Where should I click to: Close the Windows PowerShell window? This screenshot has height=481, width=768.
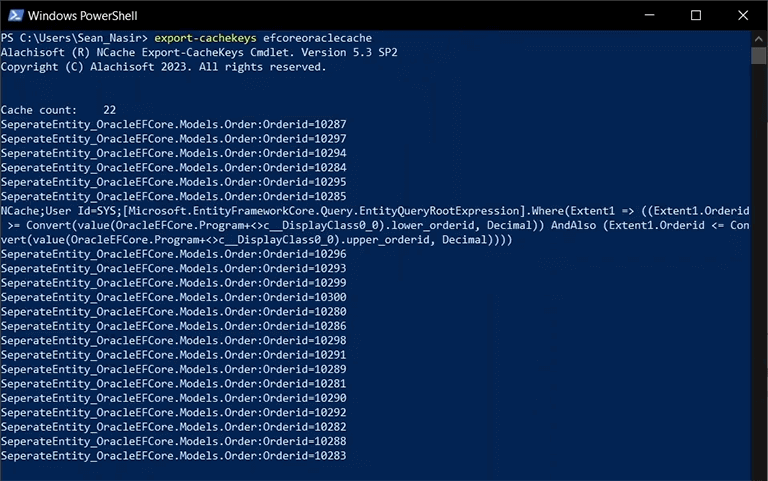(x=743, y=15)
